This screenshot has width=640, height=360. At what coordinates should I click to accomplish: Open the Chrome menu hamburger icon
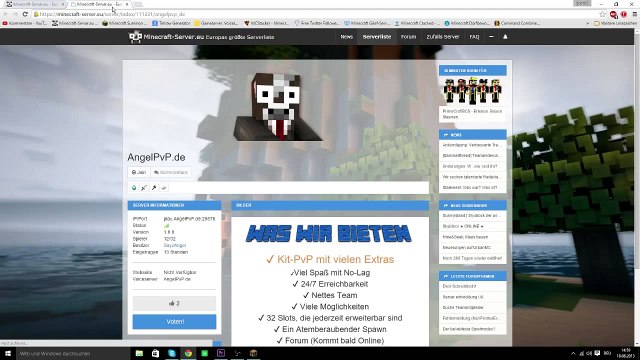pos(634,14)
